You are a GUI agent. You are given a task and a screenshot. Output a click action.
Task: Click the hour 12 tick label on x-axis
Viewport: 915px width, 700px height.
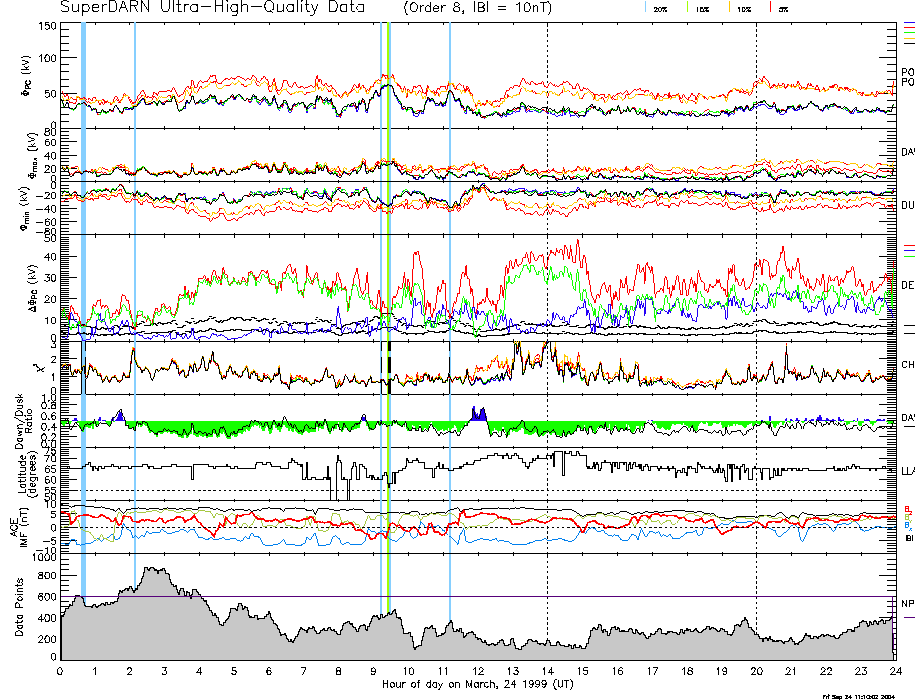tap(478, 671)
